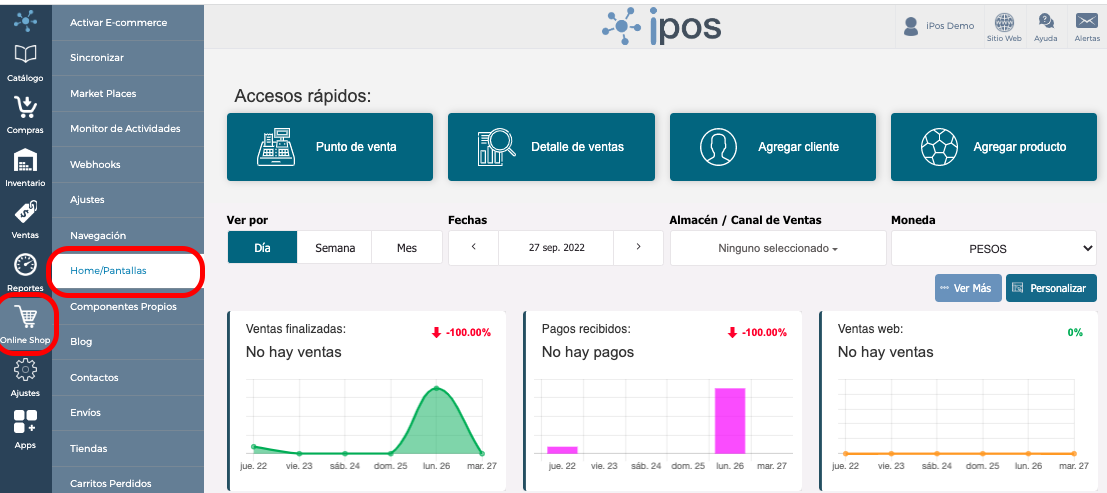This screenshot has width=1107, height=493.
Task: Click the Sitio Web globe icon
Action: (1004, 21)
